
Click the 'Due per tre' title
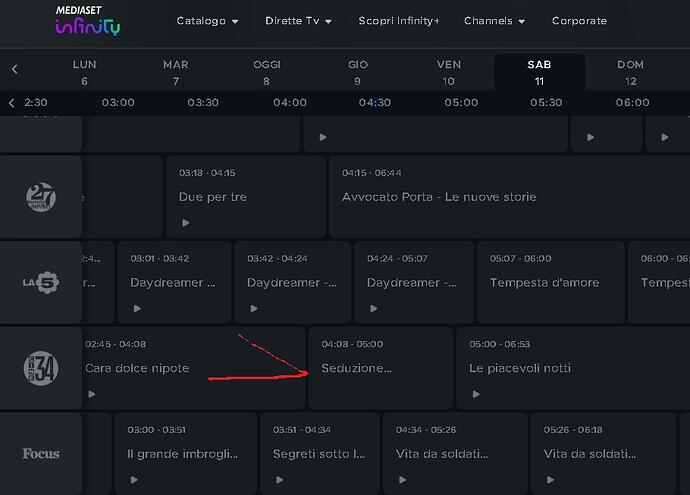(213, 197)
